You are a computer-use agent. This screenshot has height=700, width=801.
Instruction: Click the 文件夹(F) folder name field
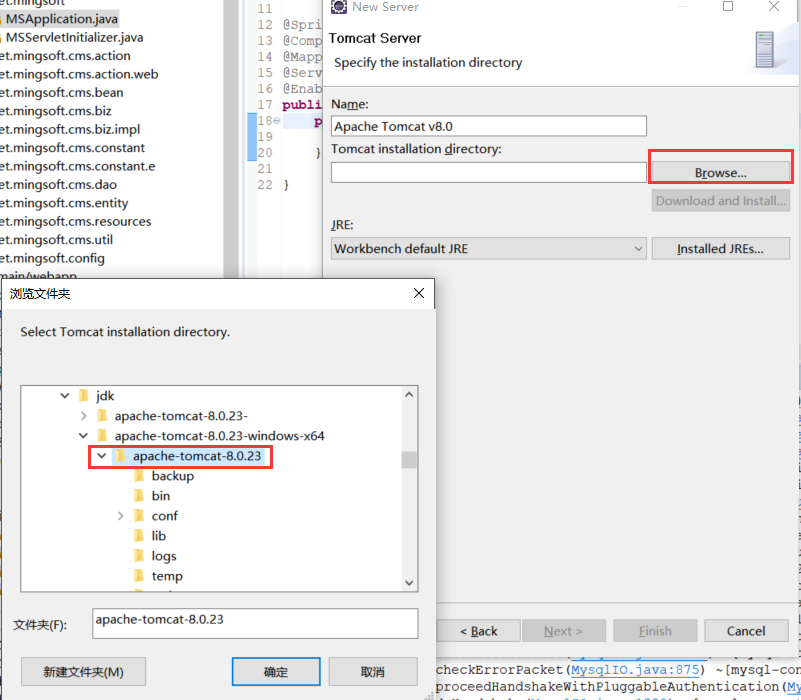(x=255, y=623)
